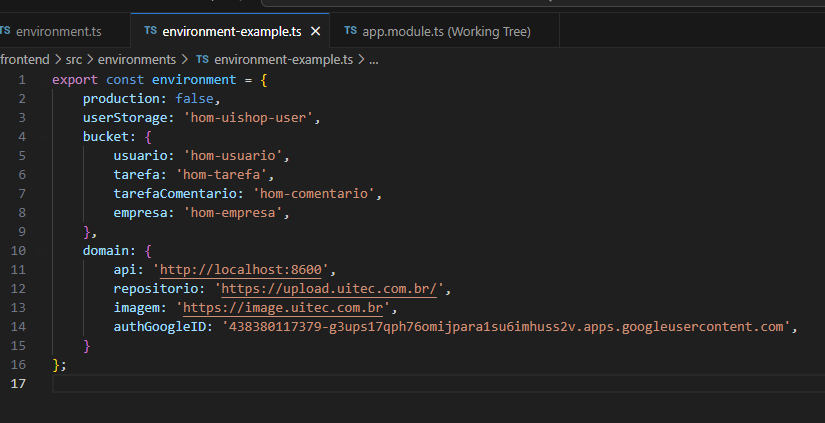Click line number 10 in the gutter
825x423 pixels.
tap(18, 251)
